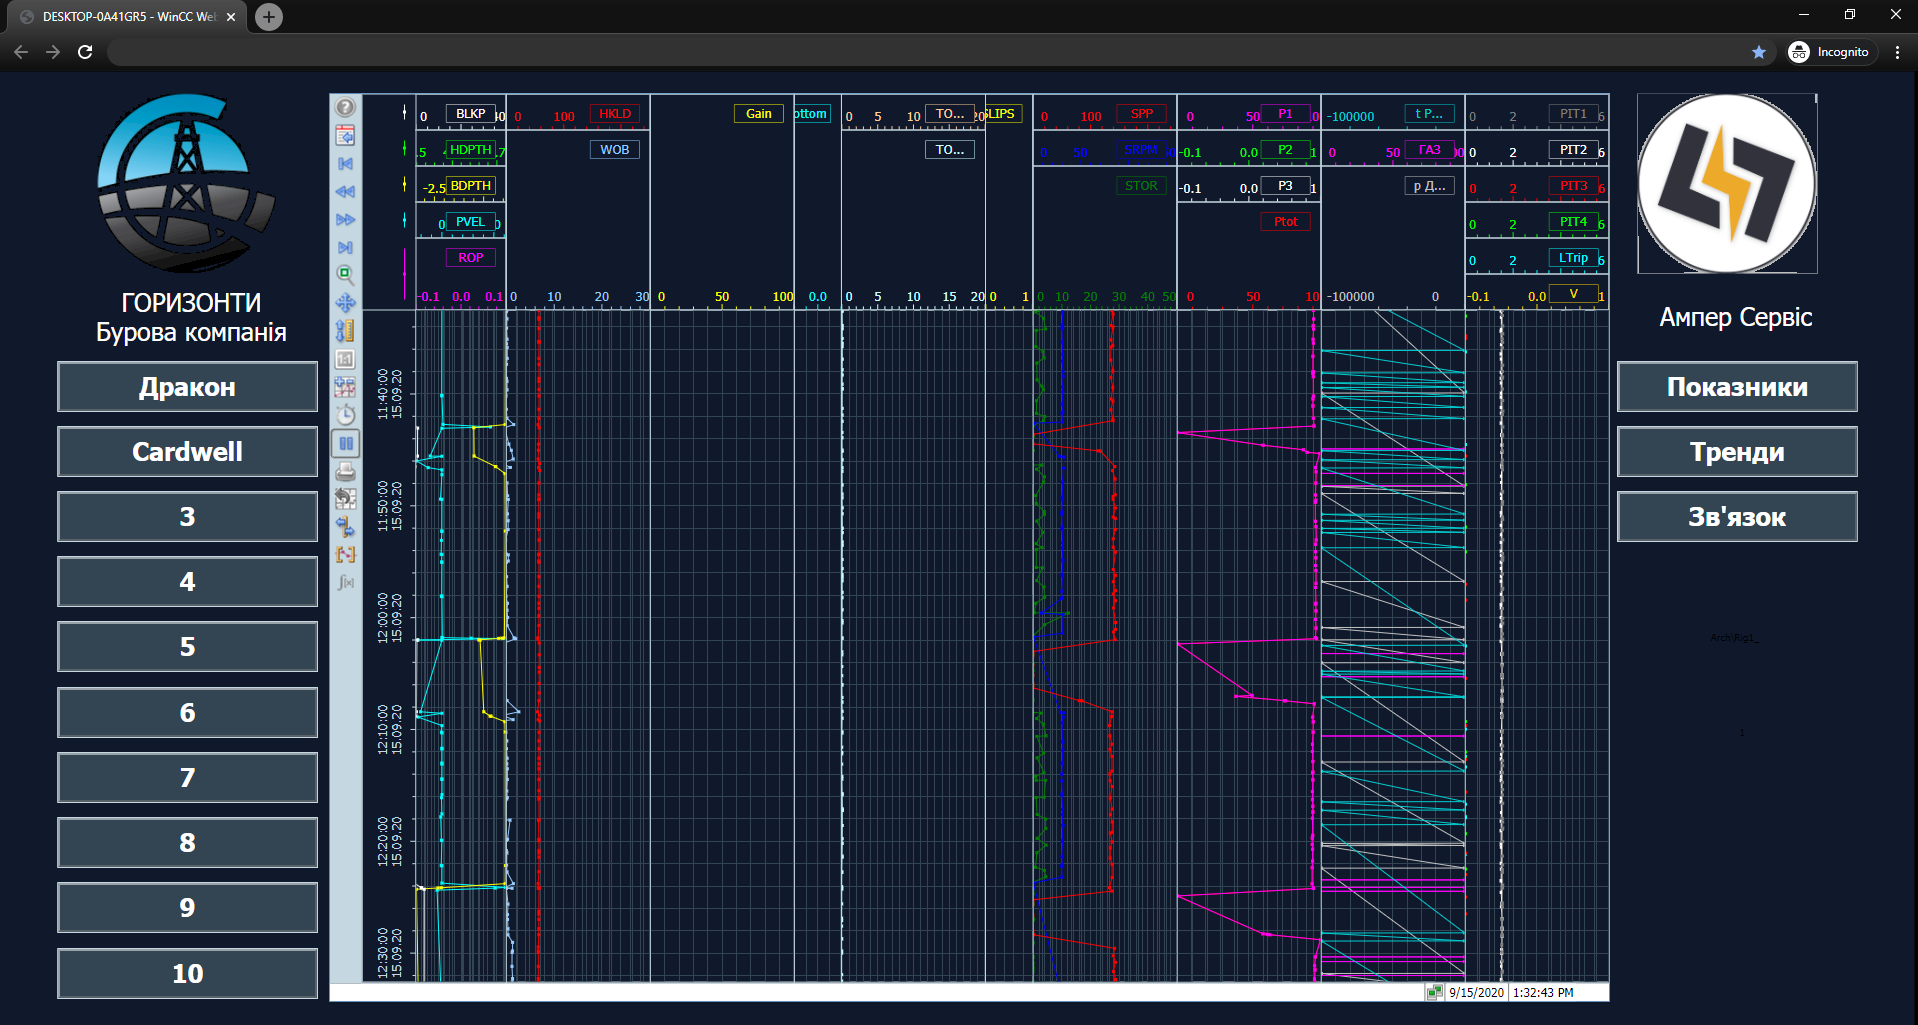Click the BDPTH trend label
The image size is (1918, 1025).
coord(470,186)
